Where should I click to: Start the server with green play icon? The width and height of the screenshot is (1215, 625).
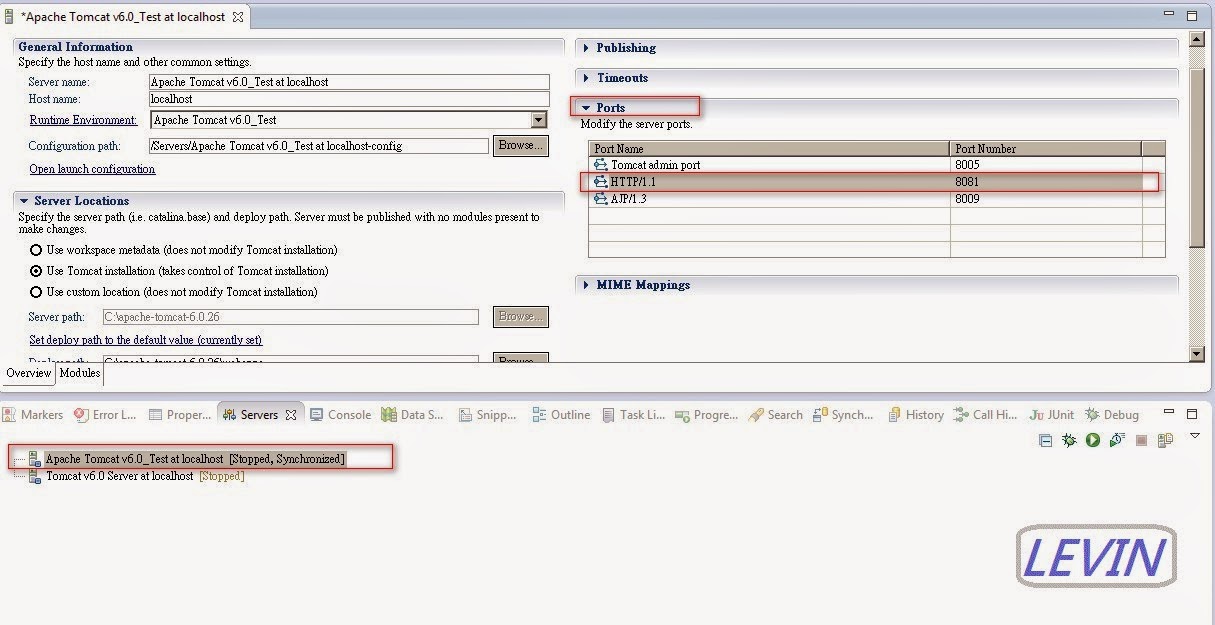click(x=1093, y=440)
